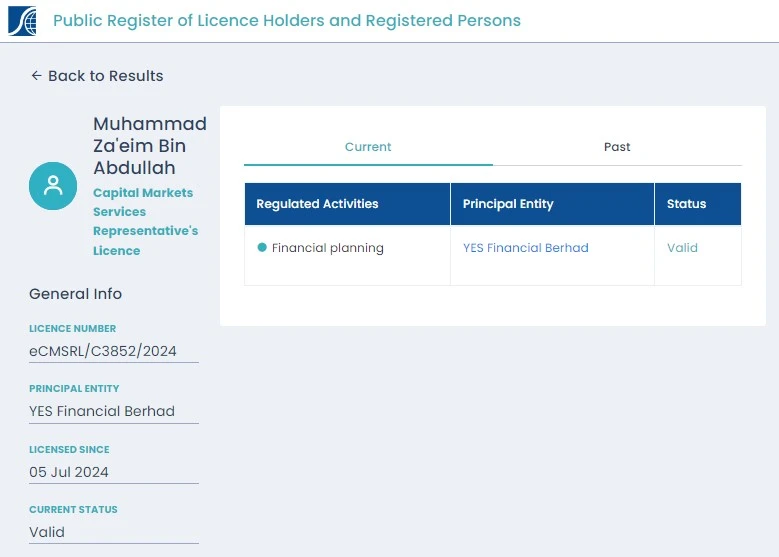Screen dimensions: 779x557
Task: Switch to the Past tab
Action: [x=617, y=147]
